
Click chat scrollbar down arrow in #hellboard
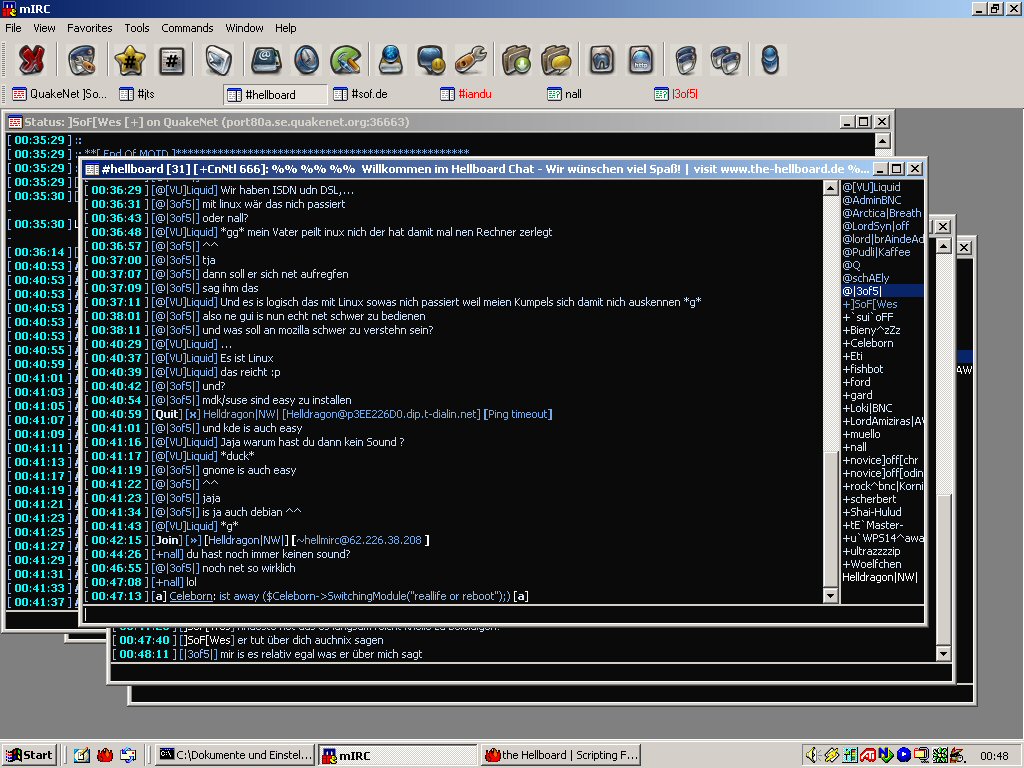[830, 596]
